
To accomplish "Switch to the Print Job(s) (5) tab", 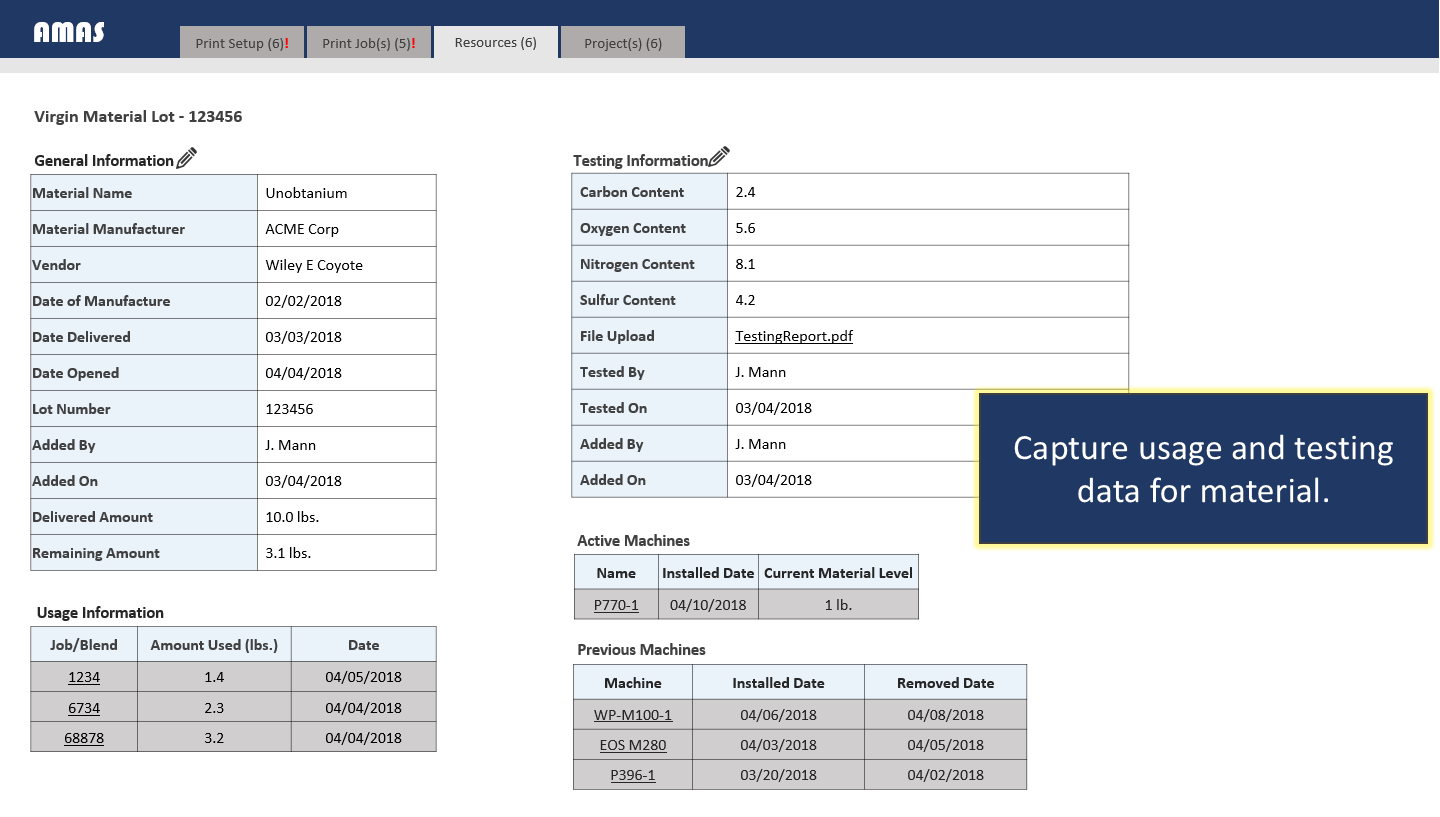I will (x=368, y=43).
